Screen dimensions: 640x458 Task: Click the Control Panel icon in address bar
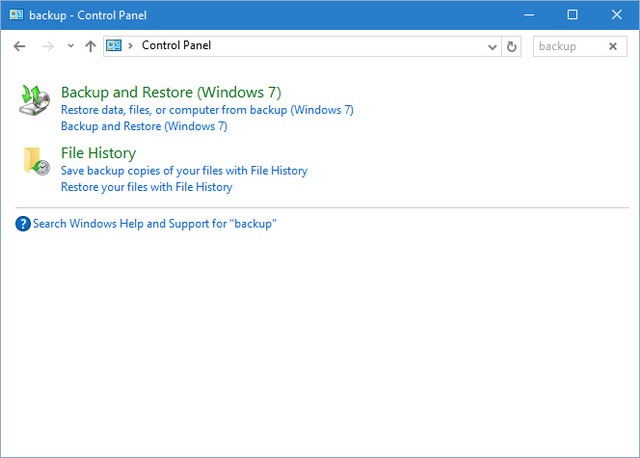114,45
